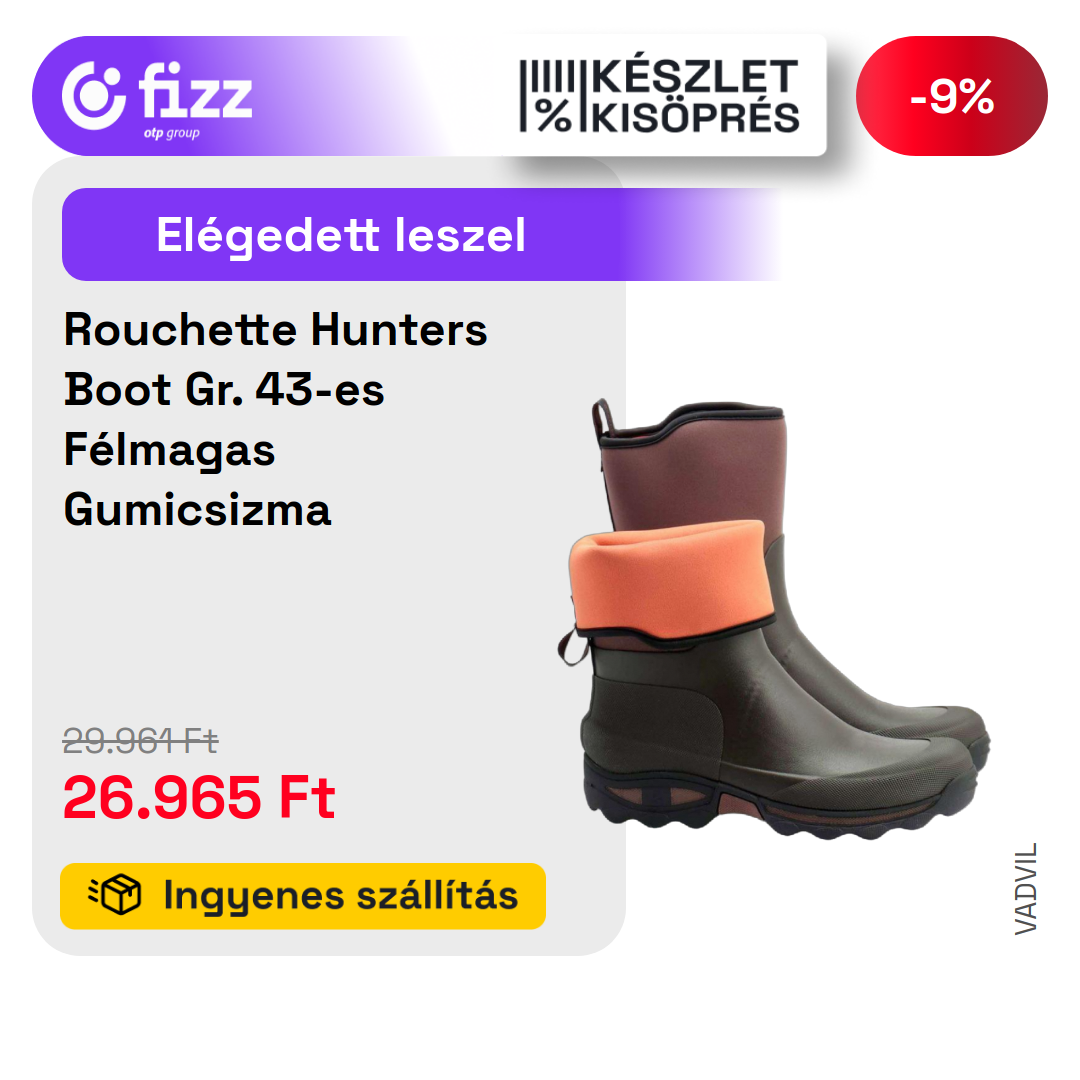
Task: Click the Ingyenes szállítás yellow button
Action: coord(303,895)
